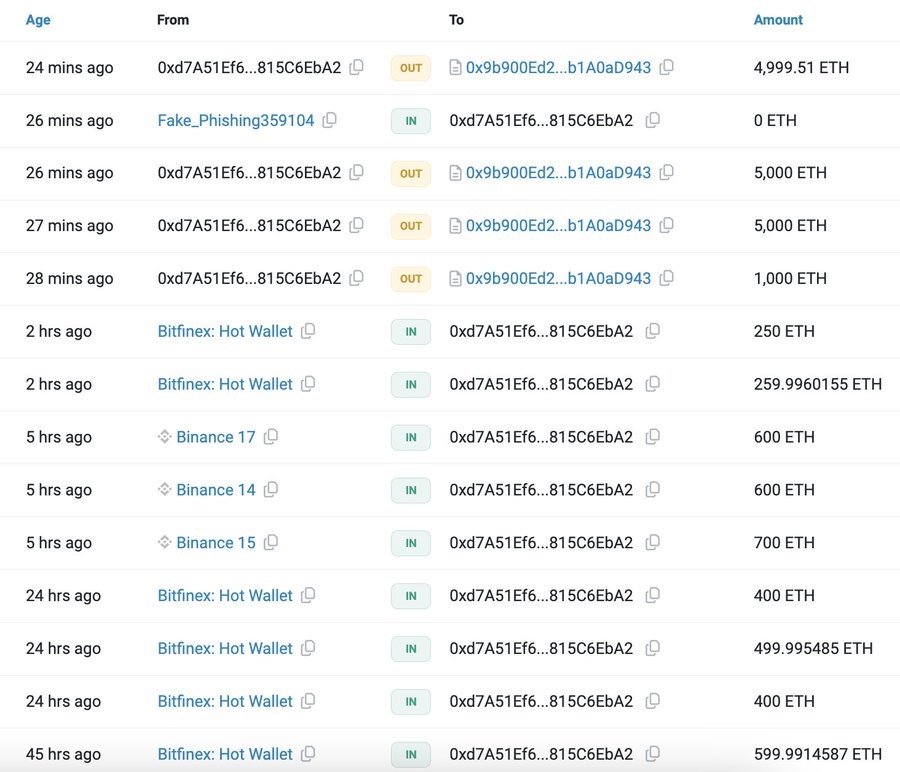Click copy icon beside Binance 17
Screen dimensions: 900x772
click(271, 437)
